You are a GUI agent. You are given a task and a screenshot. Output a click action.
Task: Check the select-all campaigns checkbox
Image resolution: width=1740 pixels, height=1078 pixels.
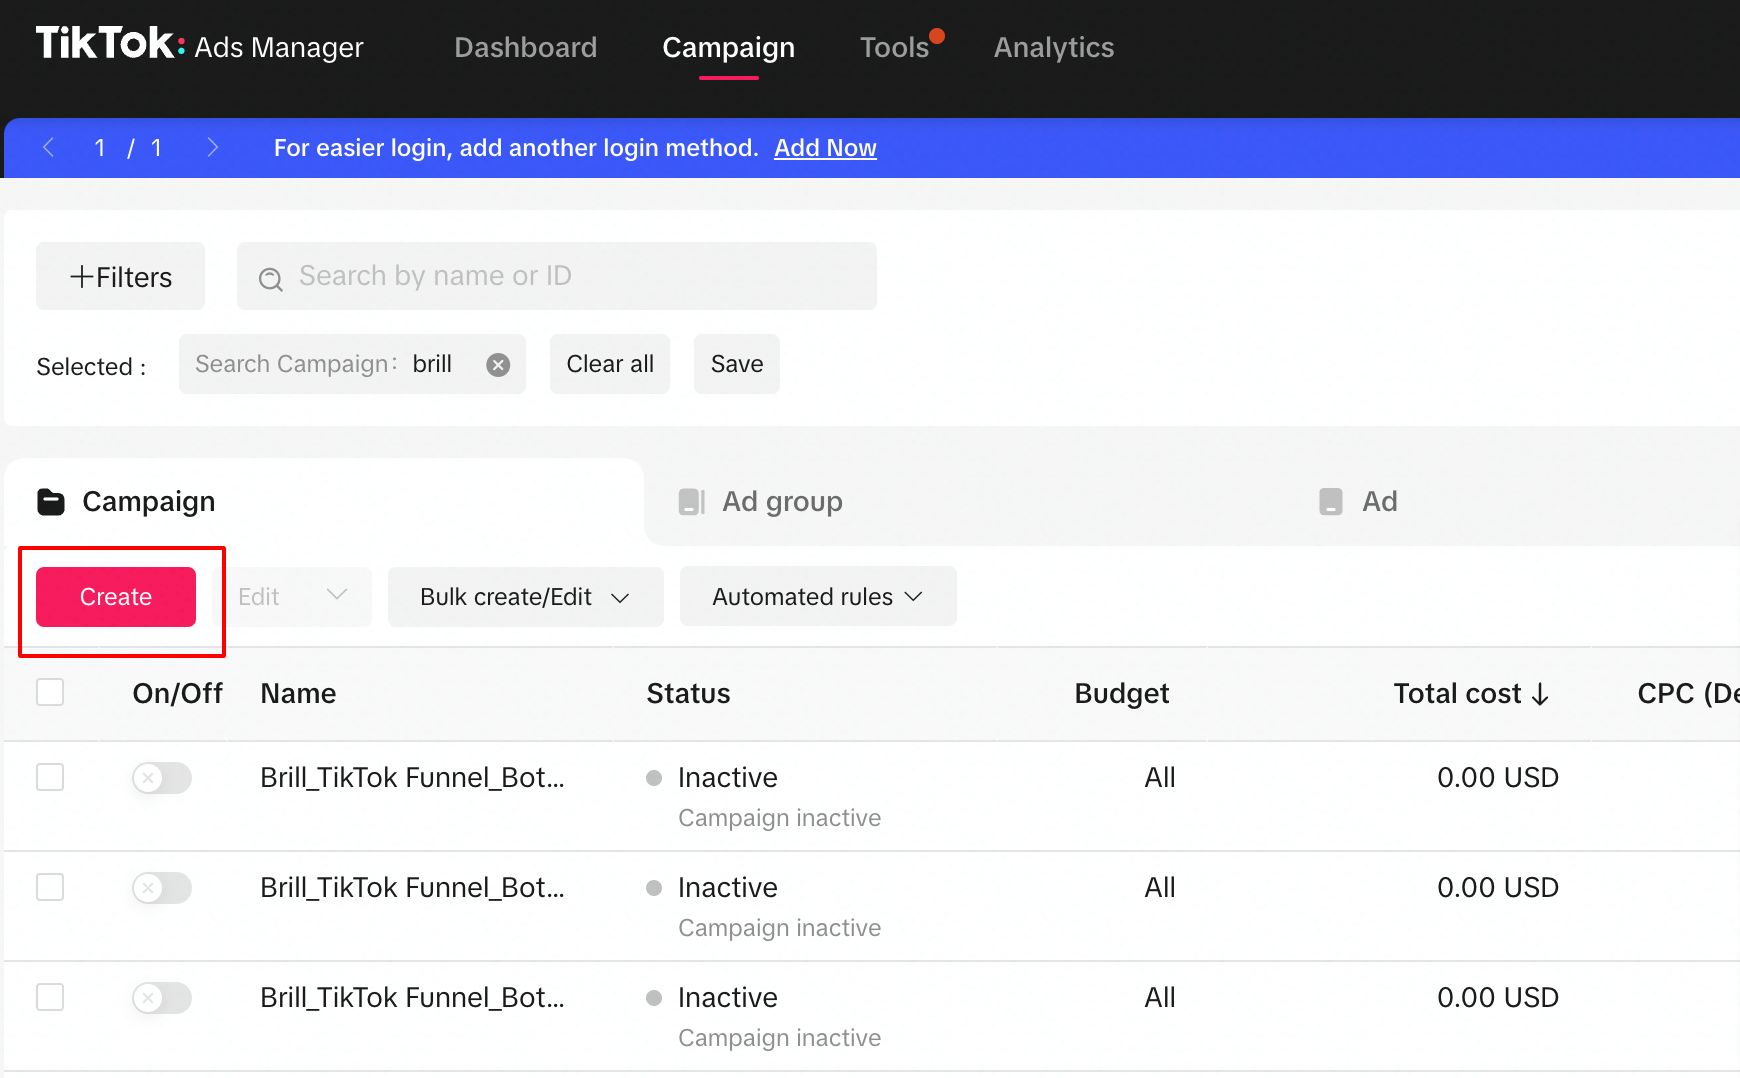(x=50, y=692)
